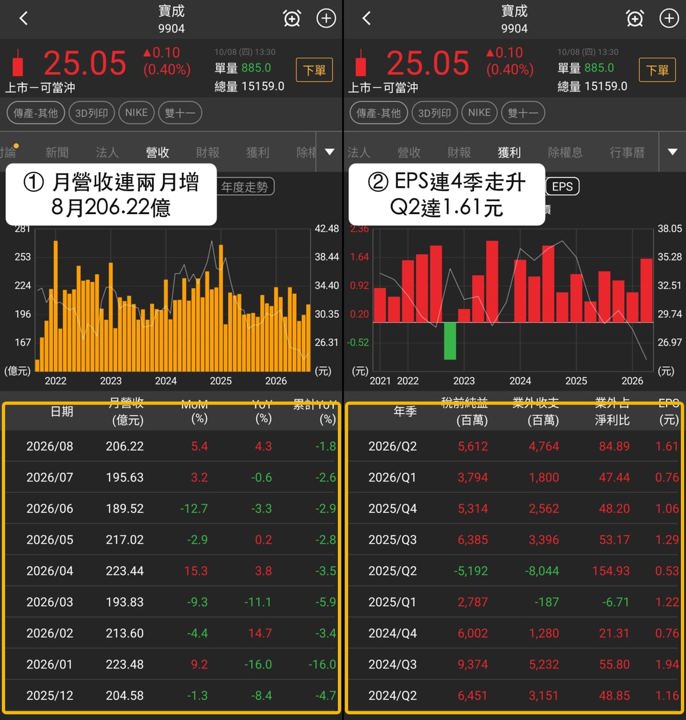
Task: Tap 206.22 revenue value
Action: pos(125,446)
